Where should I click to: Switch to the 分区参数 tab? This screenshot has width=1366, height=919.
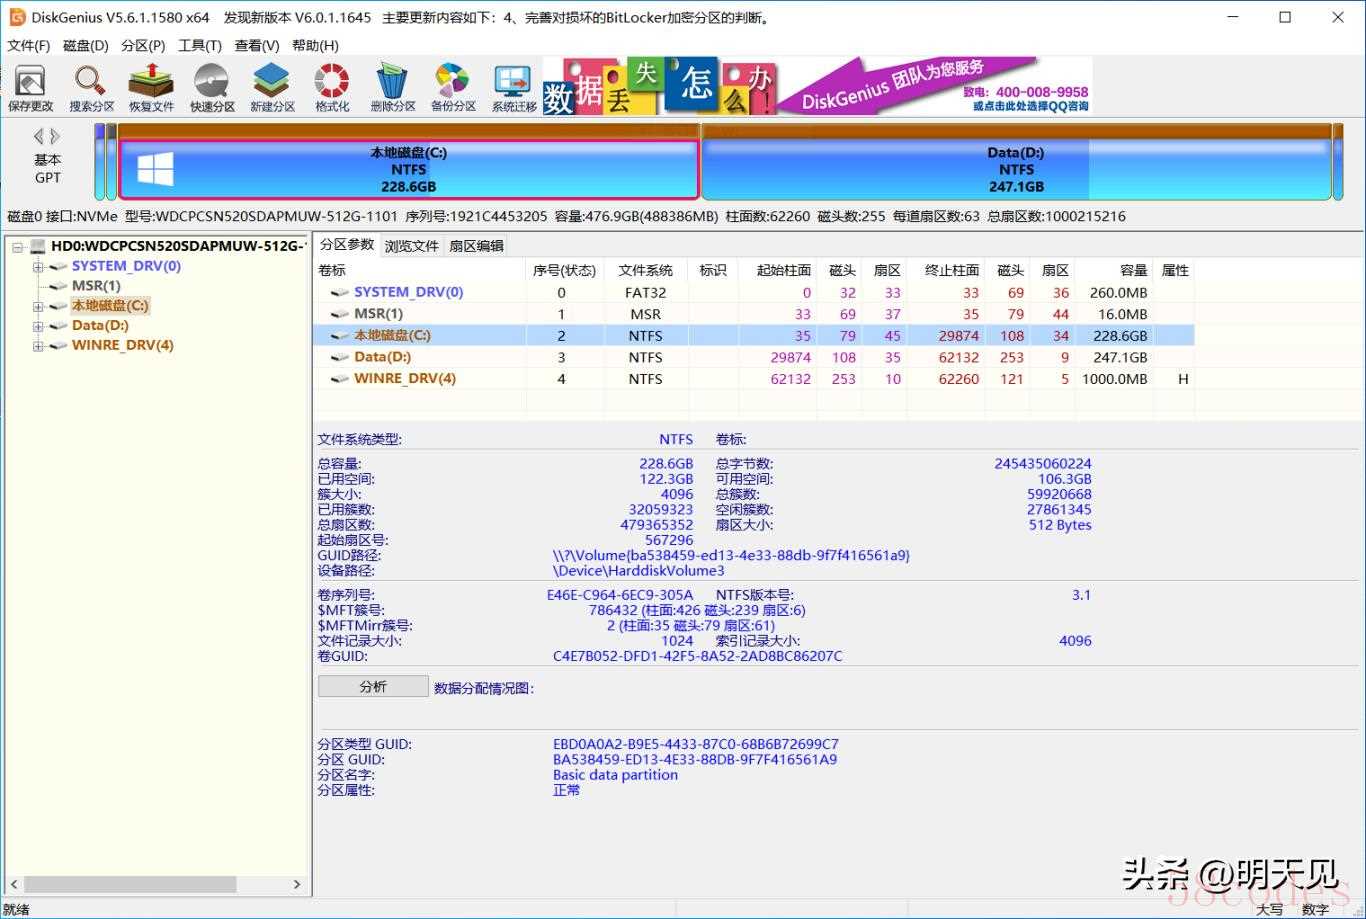[347, 245]
